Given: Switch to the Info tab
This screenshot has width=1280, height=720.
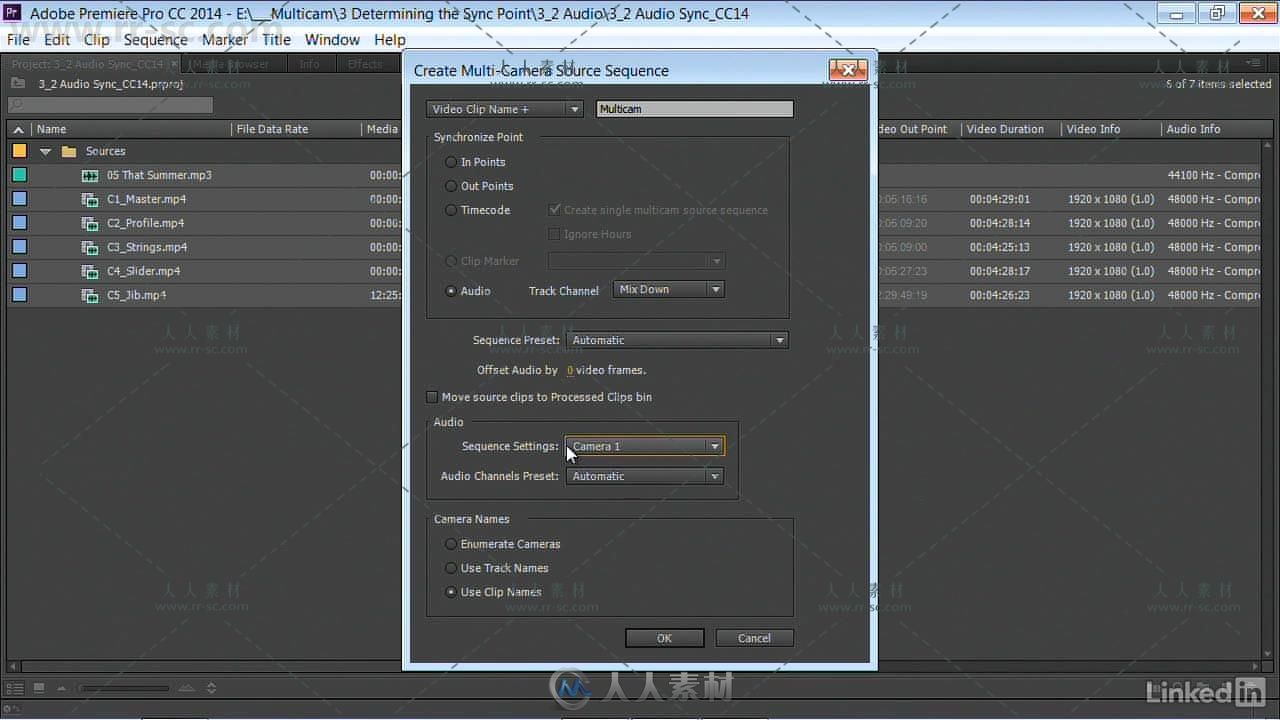Looking at the screenshot, I should coord(310,64).
